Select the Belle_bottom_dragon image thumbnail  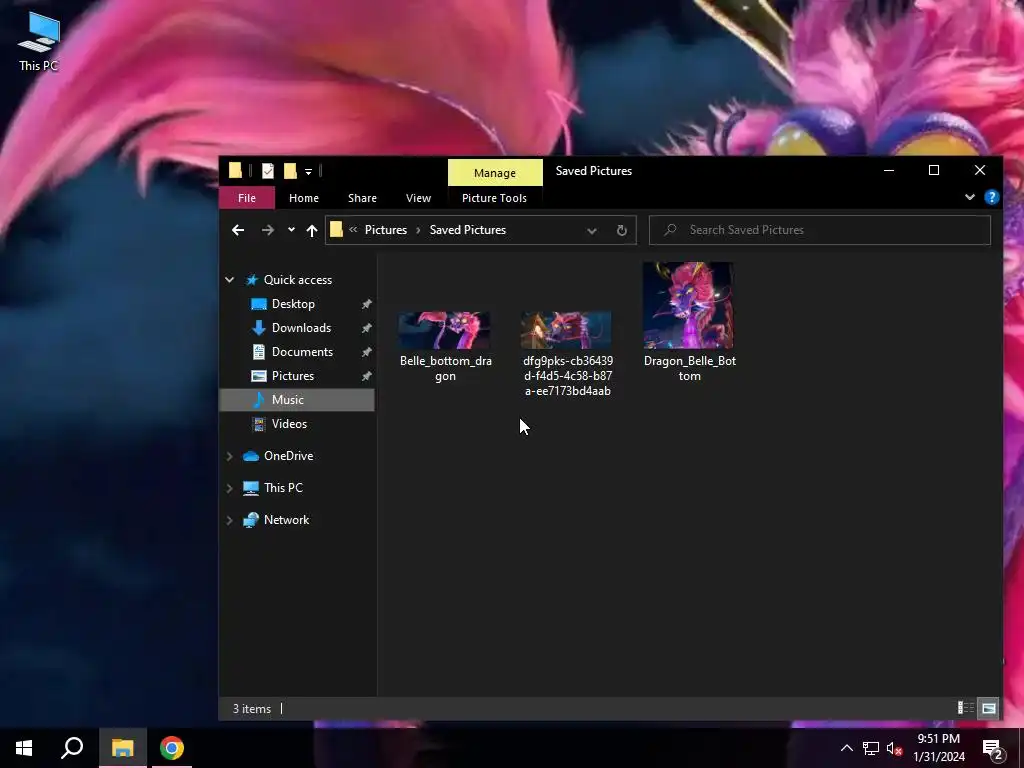point(445,330)
